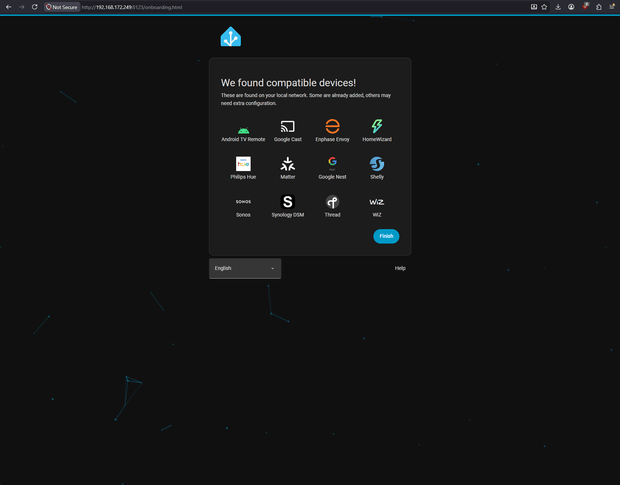The image size is (620, 485).
Task: Choose the Enphase Envoy integration icon
Action: click(x=332, y=126)
